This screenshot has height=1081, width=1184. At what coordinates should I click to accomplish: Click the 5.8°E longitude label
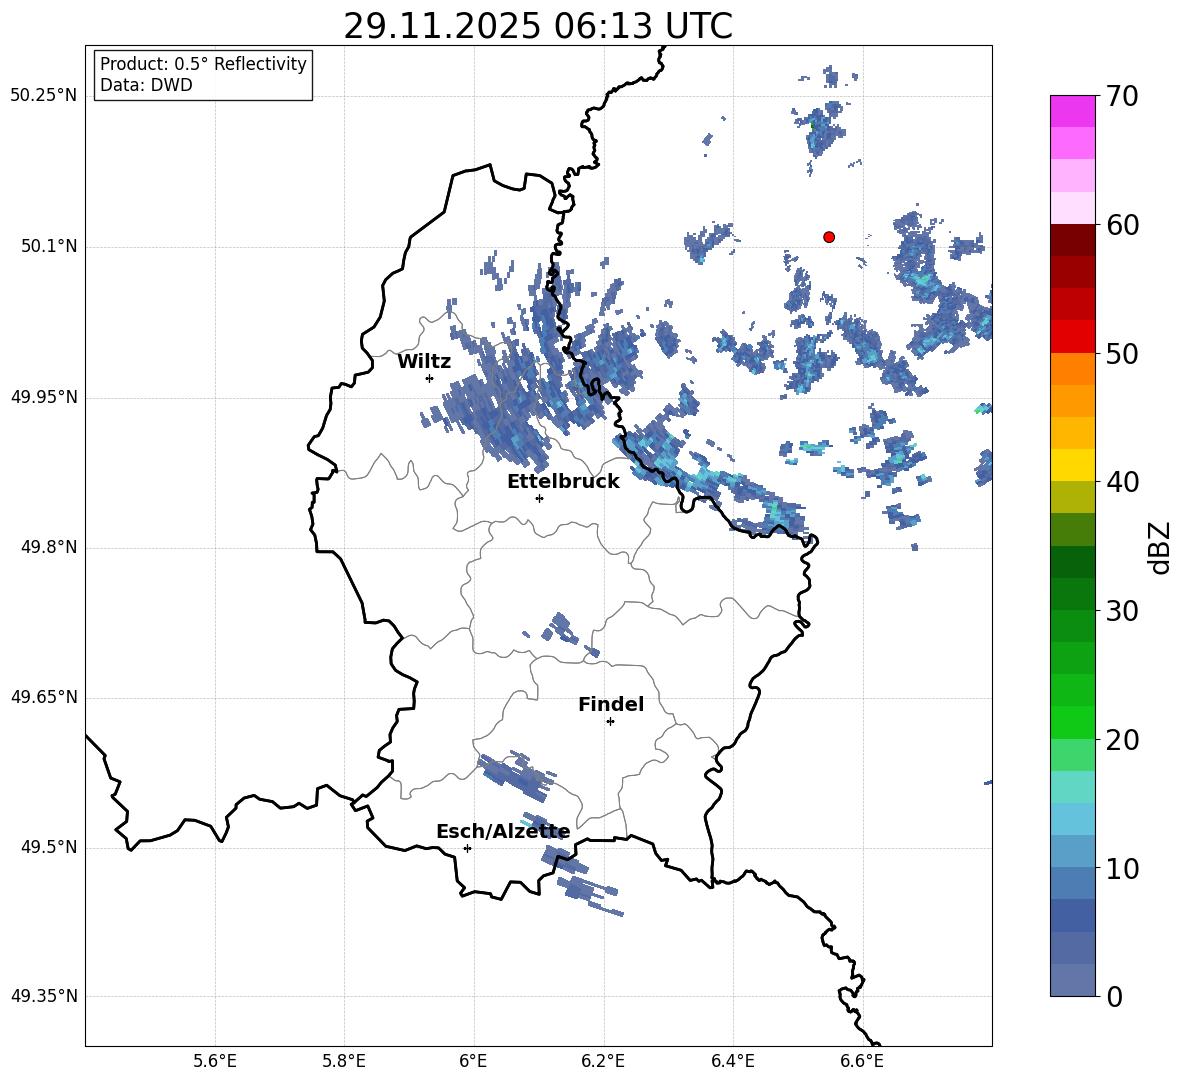(x=344, y=1061)
